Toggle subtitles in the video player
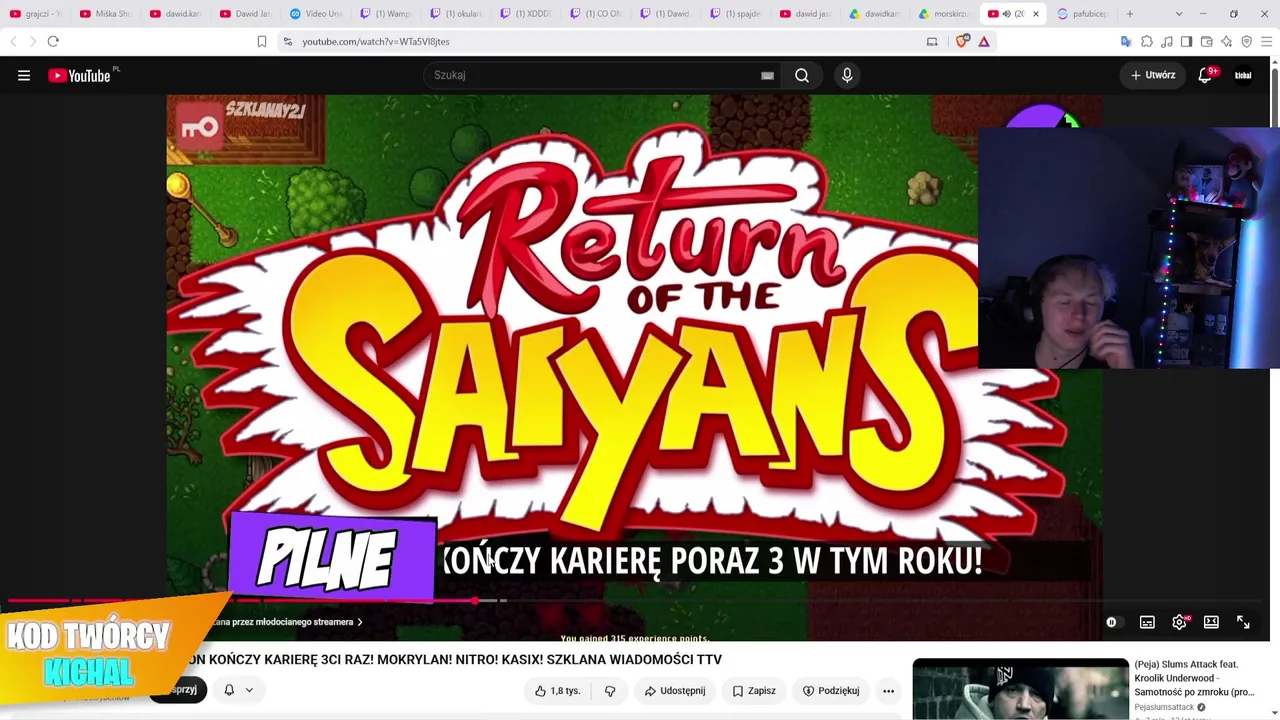This screenshot has width=1280, height=720. point(1147,622)
